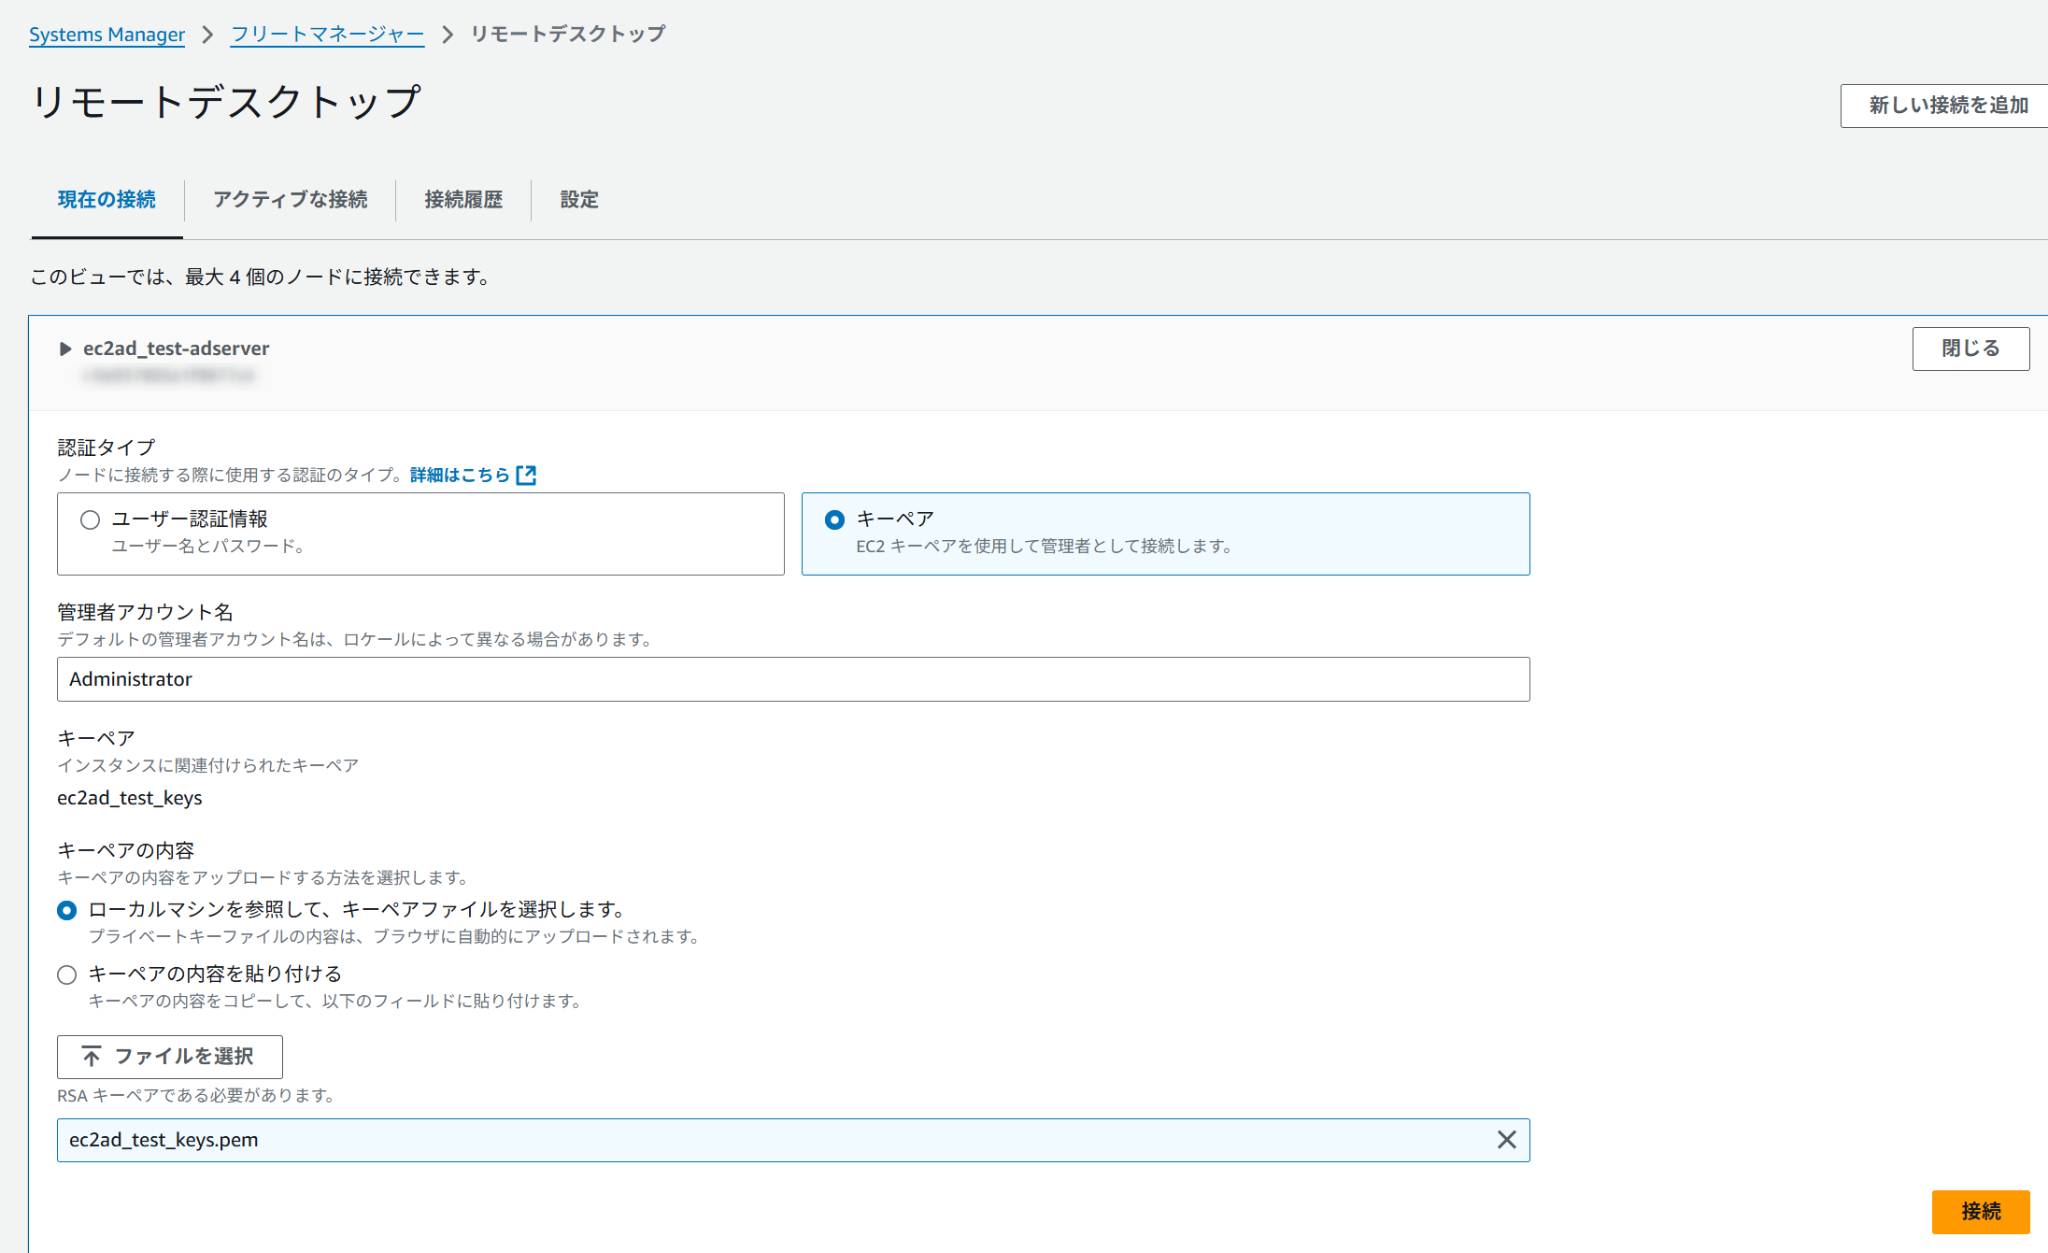This screenshot has height=1253, width=2048.
Task: Click 新しい接続を追加 button
Action: [x=1947, y=106]
